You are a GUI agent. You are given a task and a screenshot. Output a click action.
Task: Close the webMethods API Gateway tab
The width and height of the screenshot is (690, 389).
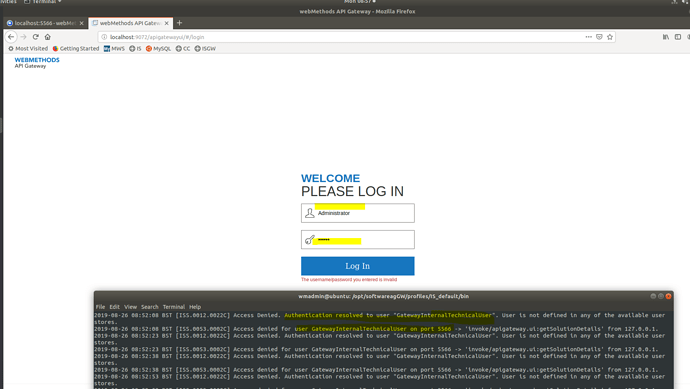pyautogui.click(x=166, y=23)
